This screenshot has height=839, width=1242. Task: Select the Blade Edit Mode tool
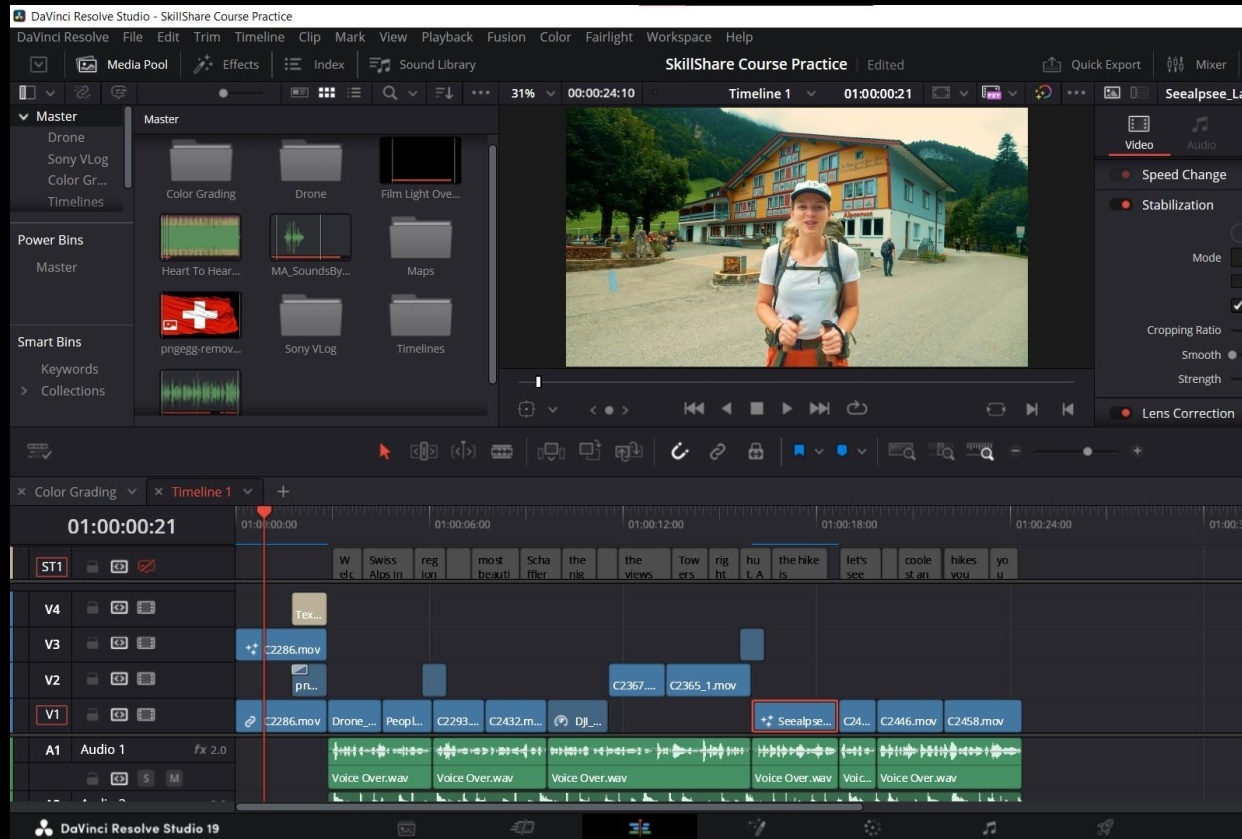tap(502, 452)
